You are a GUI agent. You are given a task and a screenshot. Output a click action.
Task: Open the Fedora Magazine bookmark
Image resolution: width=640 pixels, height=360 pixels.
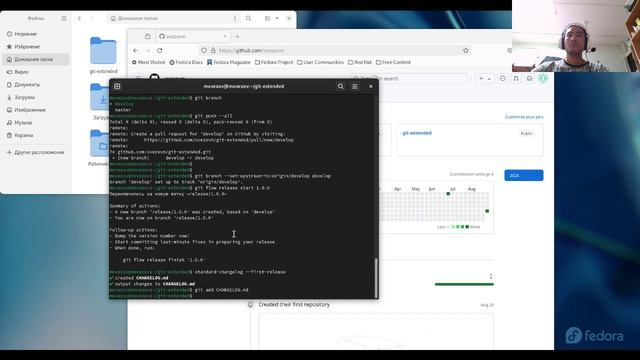(229, 62)
